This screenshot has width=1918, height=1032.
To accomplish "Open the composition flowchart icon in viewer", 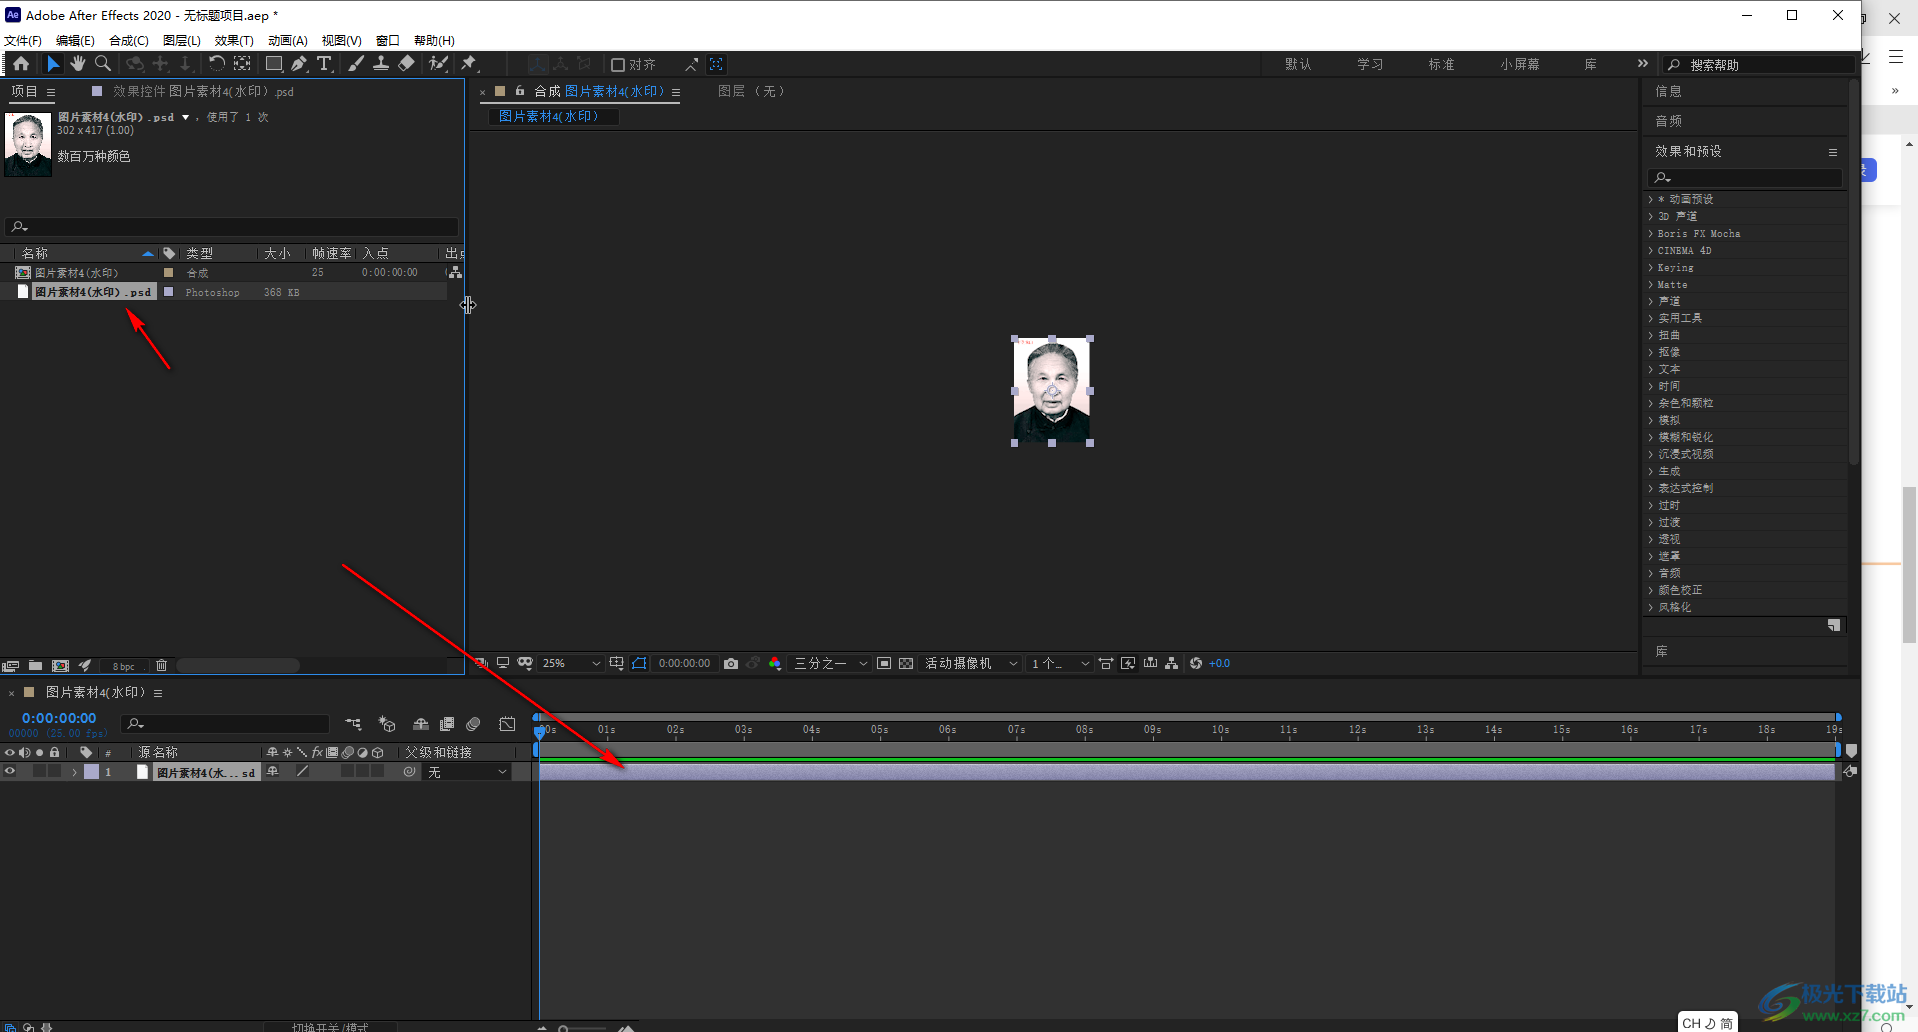I will (x=1172, y=664).
